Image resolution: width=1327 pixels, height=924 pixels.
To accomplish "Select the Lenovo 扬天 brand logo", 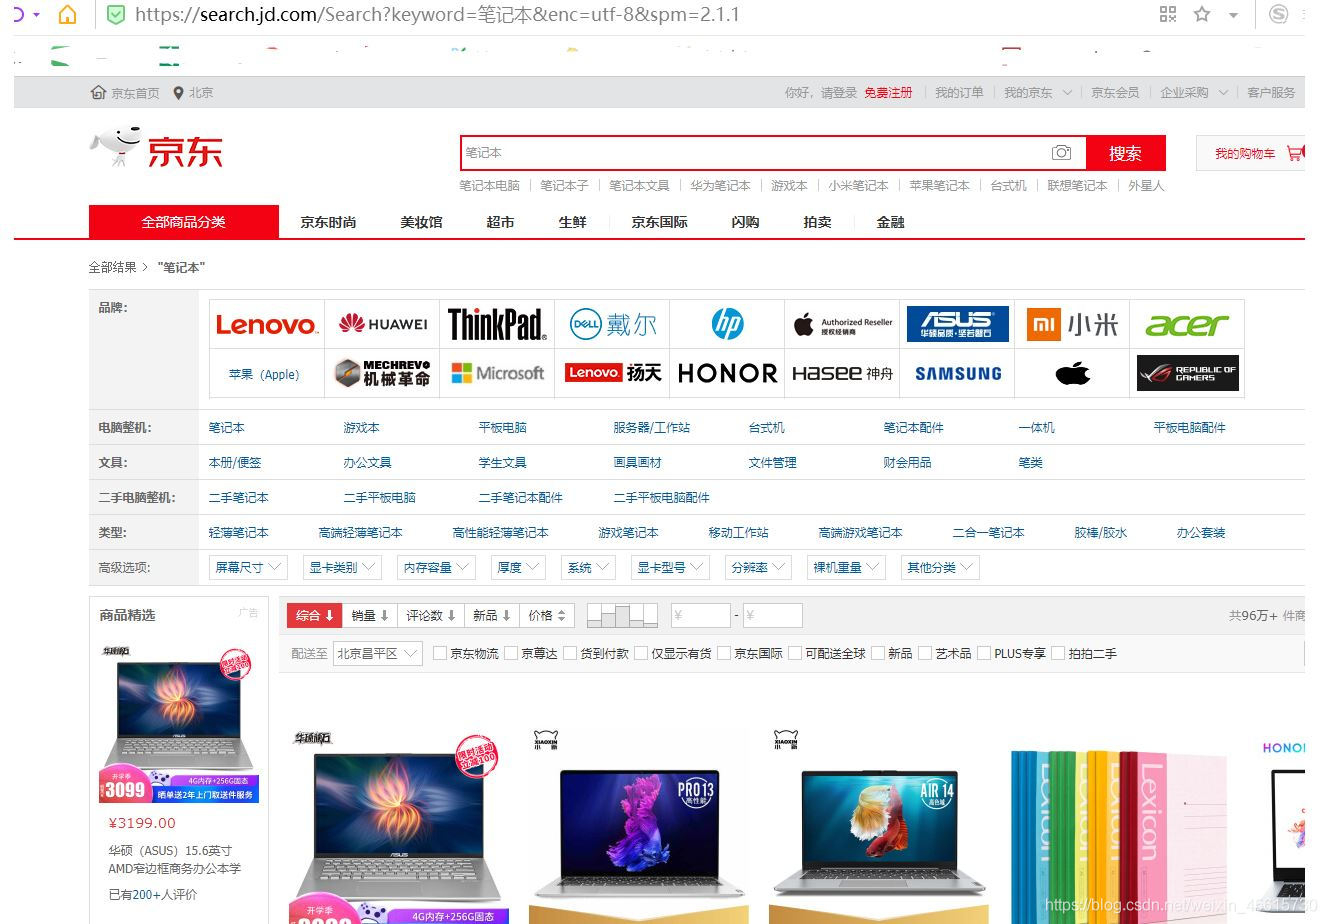I will pos(612,373).
